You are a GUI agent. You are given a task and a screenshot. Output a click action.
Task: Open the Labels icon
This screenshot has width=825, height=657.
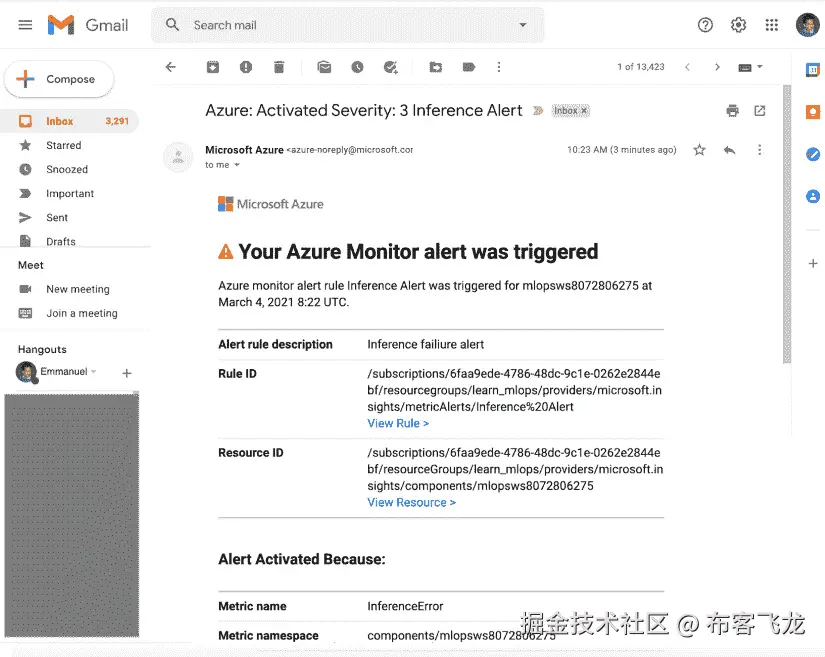[469, 67]
